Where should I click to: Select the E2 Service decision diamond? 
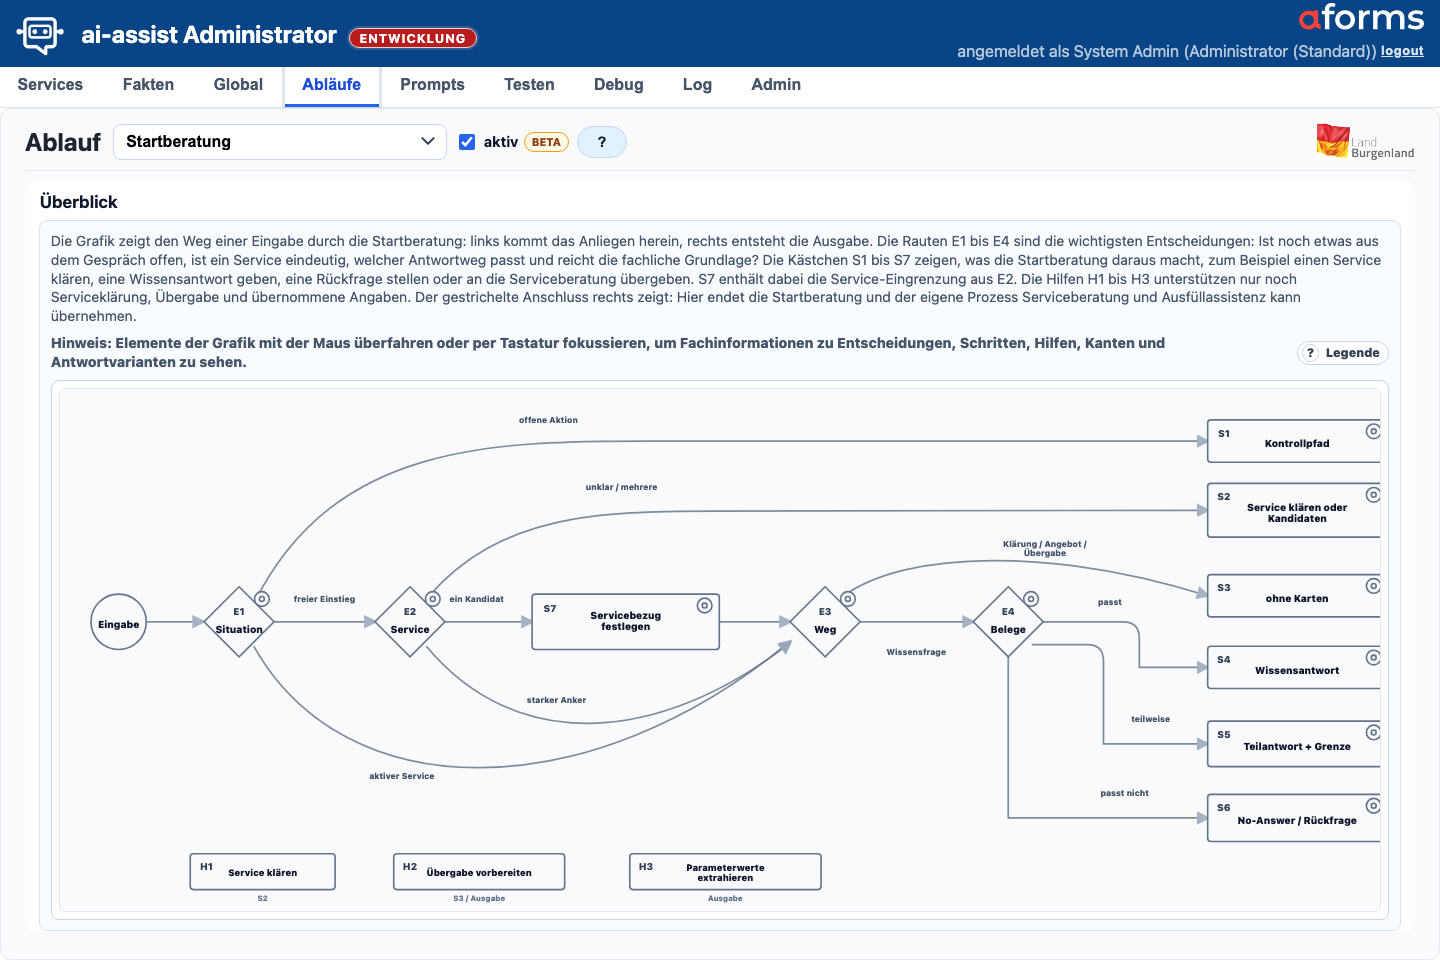click(410, 622)
